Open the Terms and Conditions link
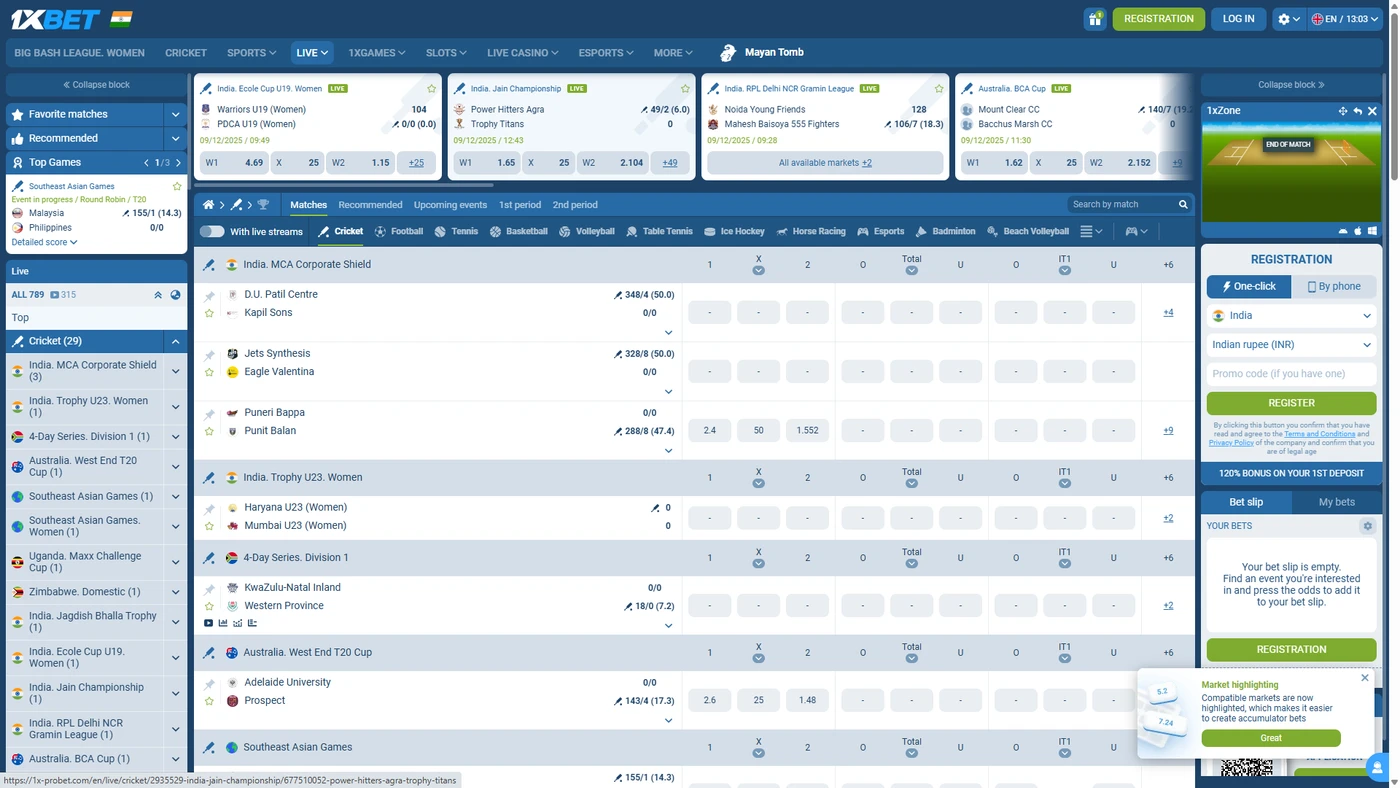 [x=1318, y=433]
